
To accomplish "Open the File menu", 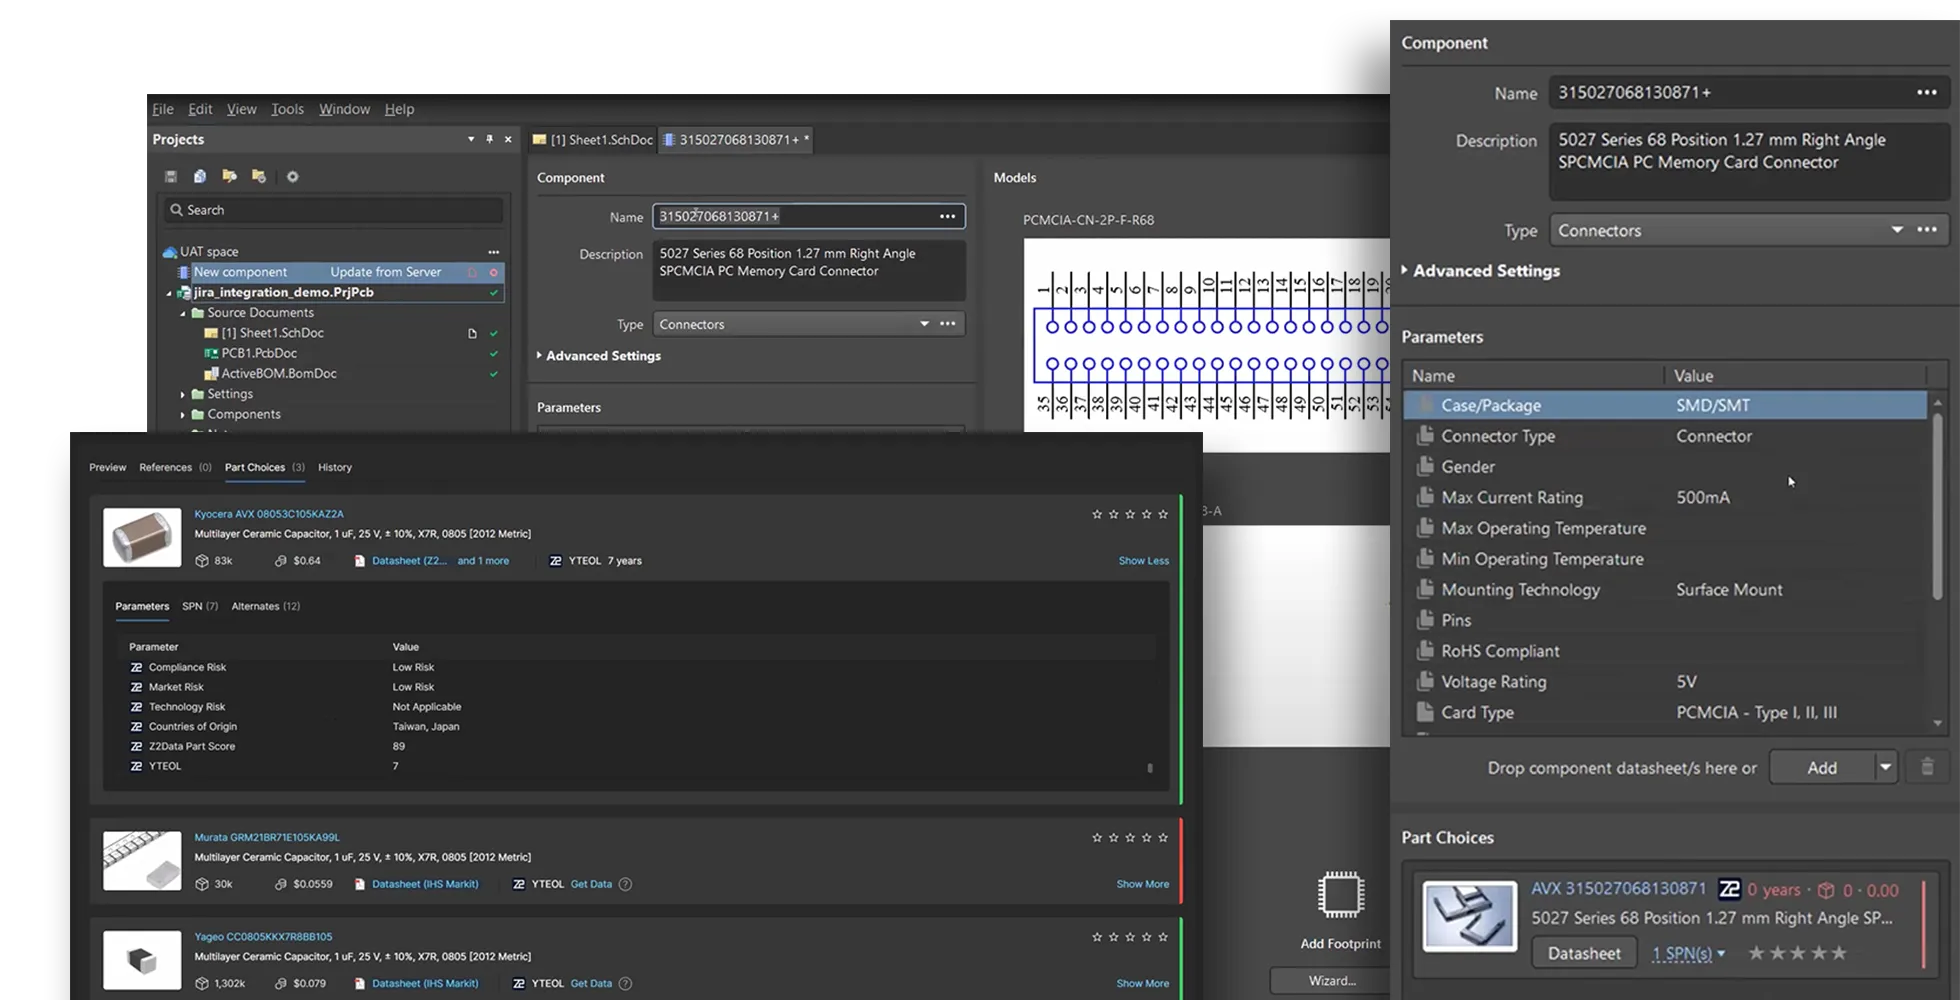I will 163,109.
